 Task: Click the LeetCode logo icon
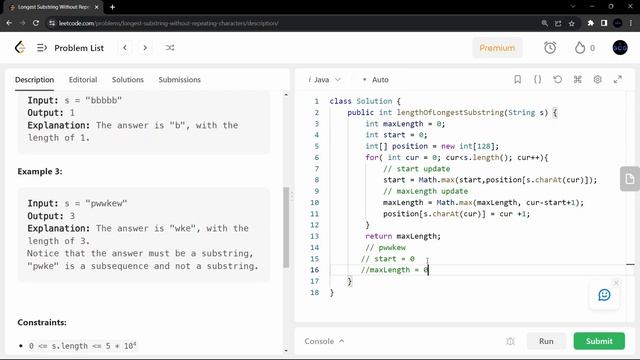(x=20, y=48)
